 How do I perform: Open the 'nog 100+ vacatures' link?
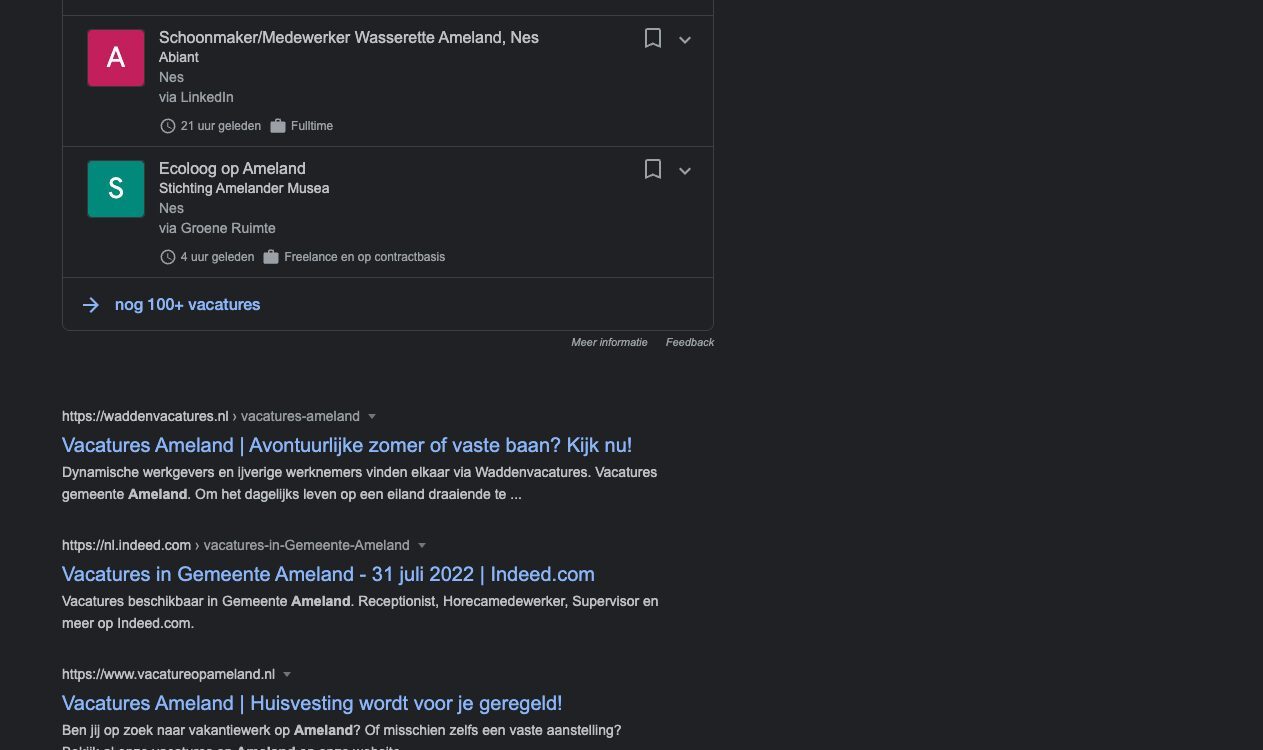(x=187, y=305)
